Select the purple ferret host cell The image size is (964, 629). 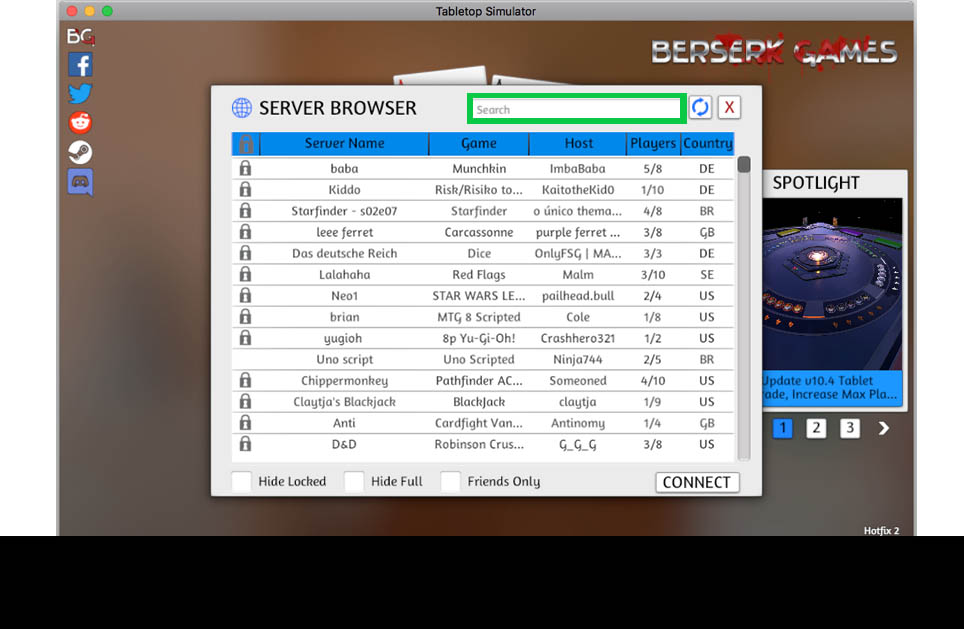[578, 232]
